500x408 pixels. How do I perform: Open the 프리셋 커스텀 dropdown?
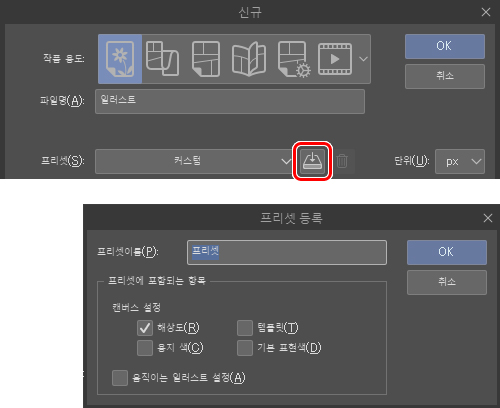coord(195,161)
